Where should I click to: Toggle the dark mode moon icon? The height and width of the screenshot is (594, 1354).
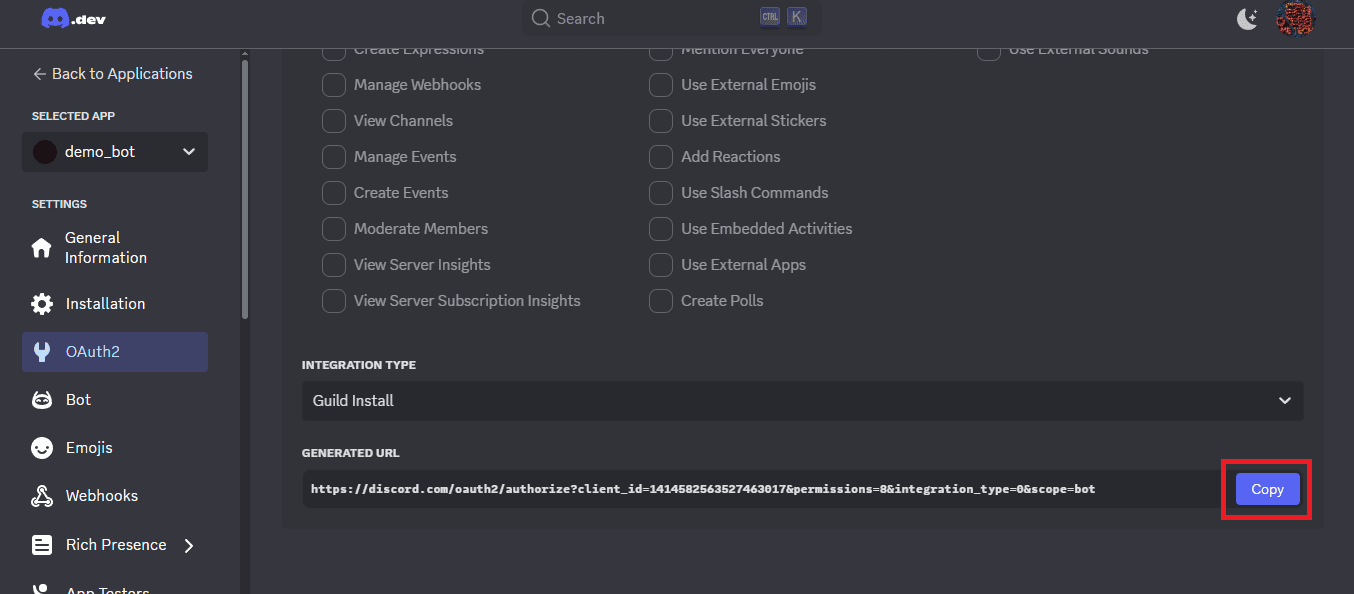[1247, 18]
